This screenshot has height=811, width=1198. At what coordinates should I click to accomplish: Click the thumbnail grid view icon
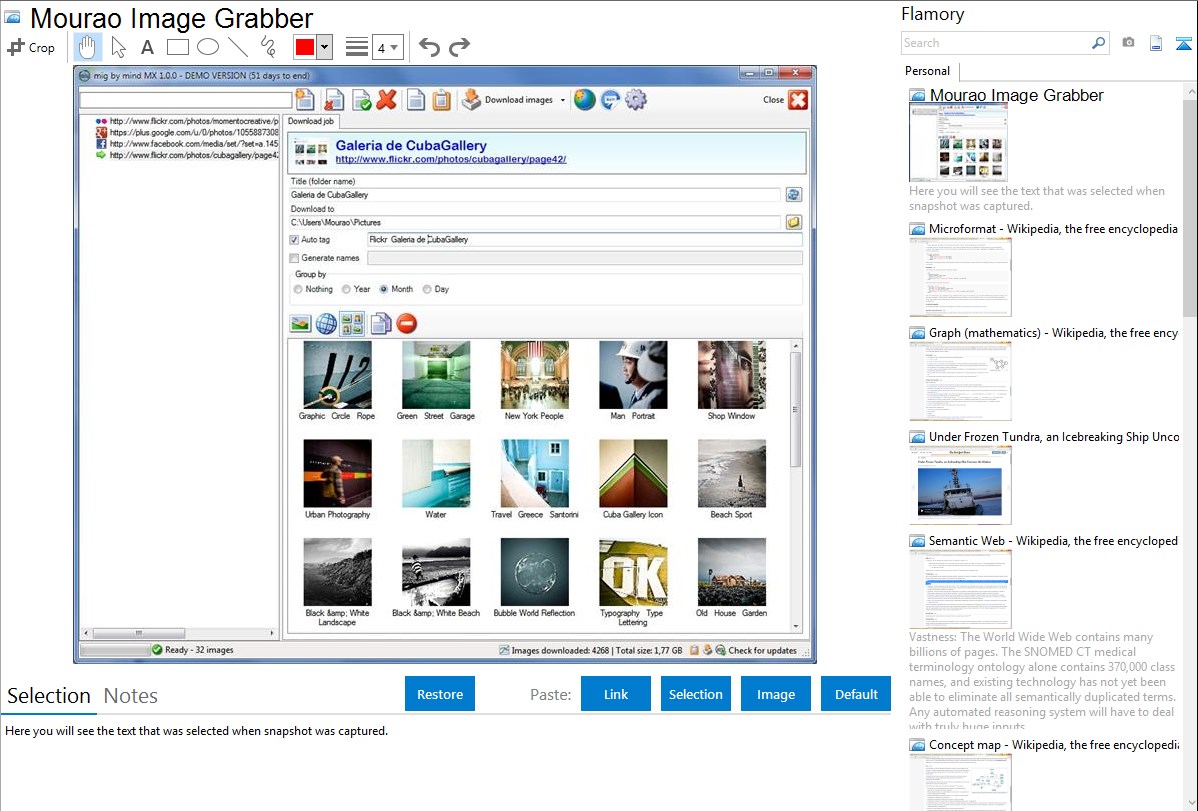tap(352, 324)
